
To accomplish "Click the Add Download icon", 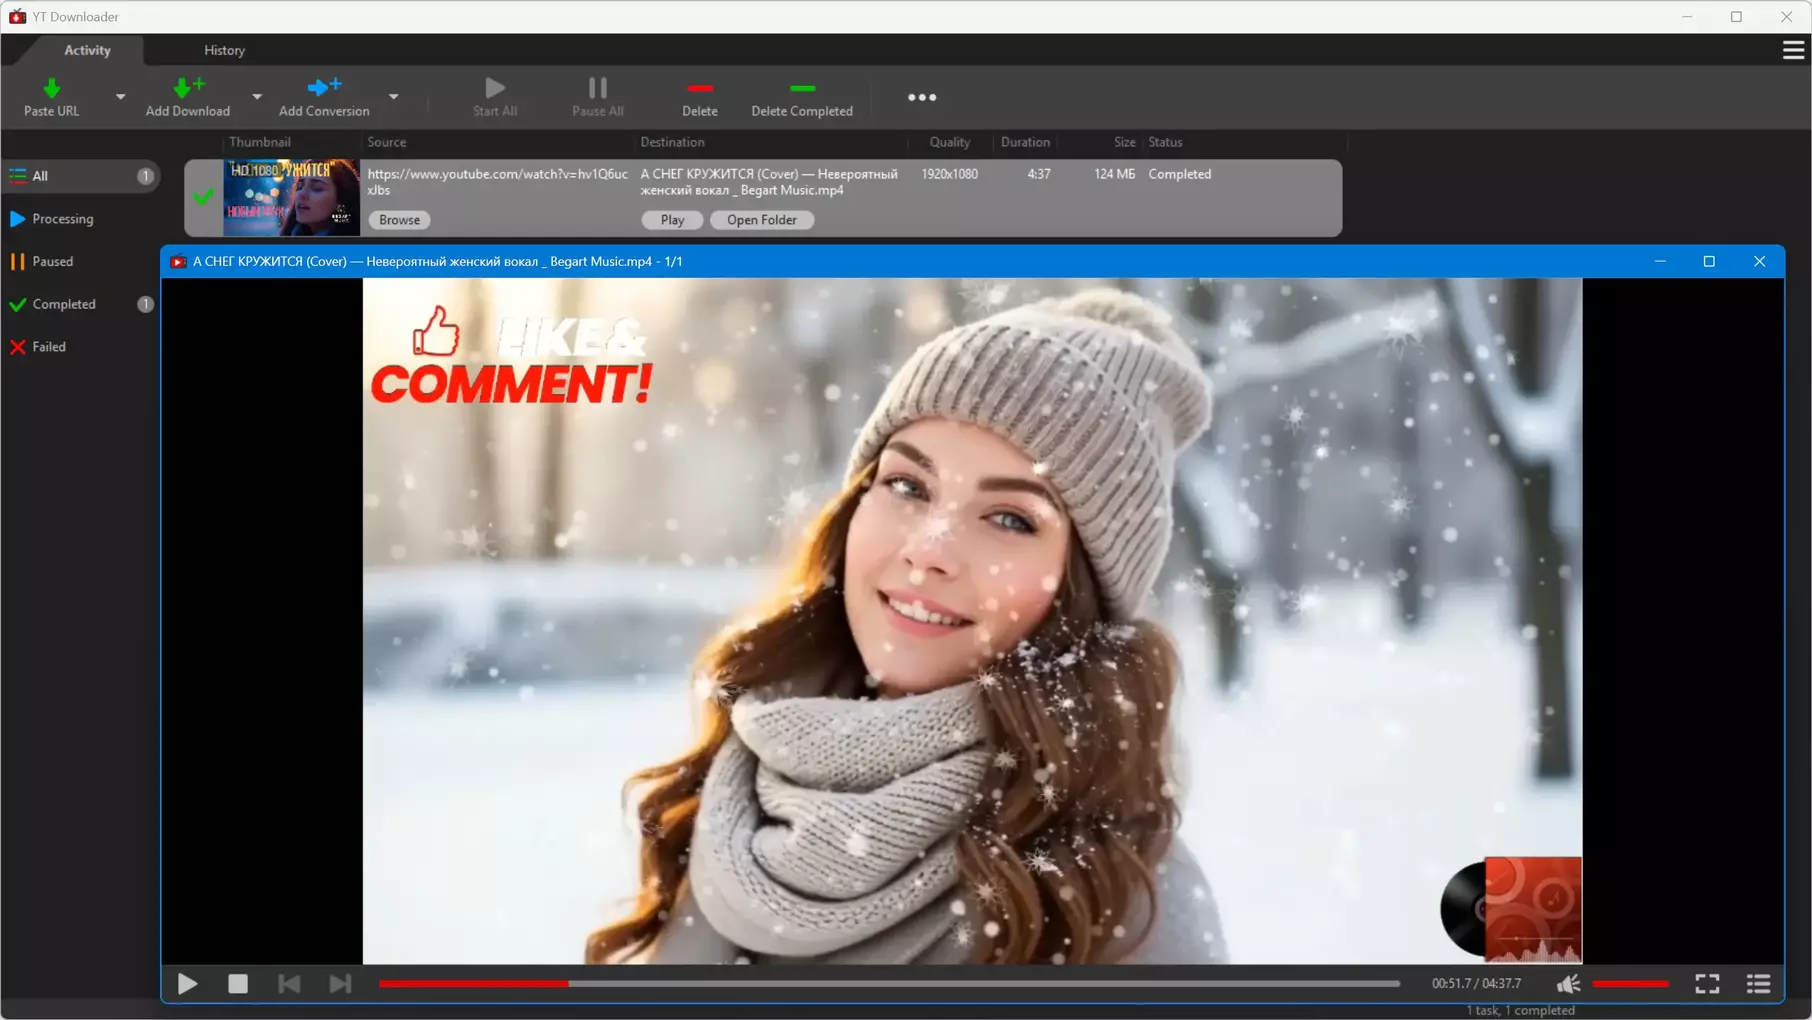I will pos(187,96).
